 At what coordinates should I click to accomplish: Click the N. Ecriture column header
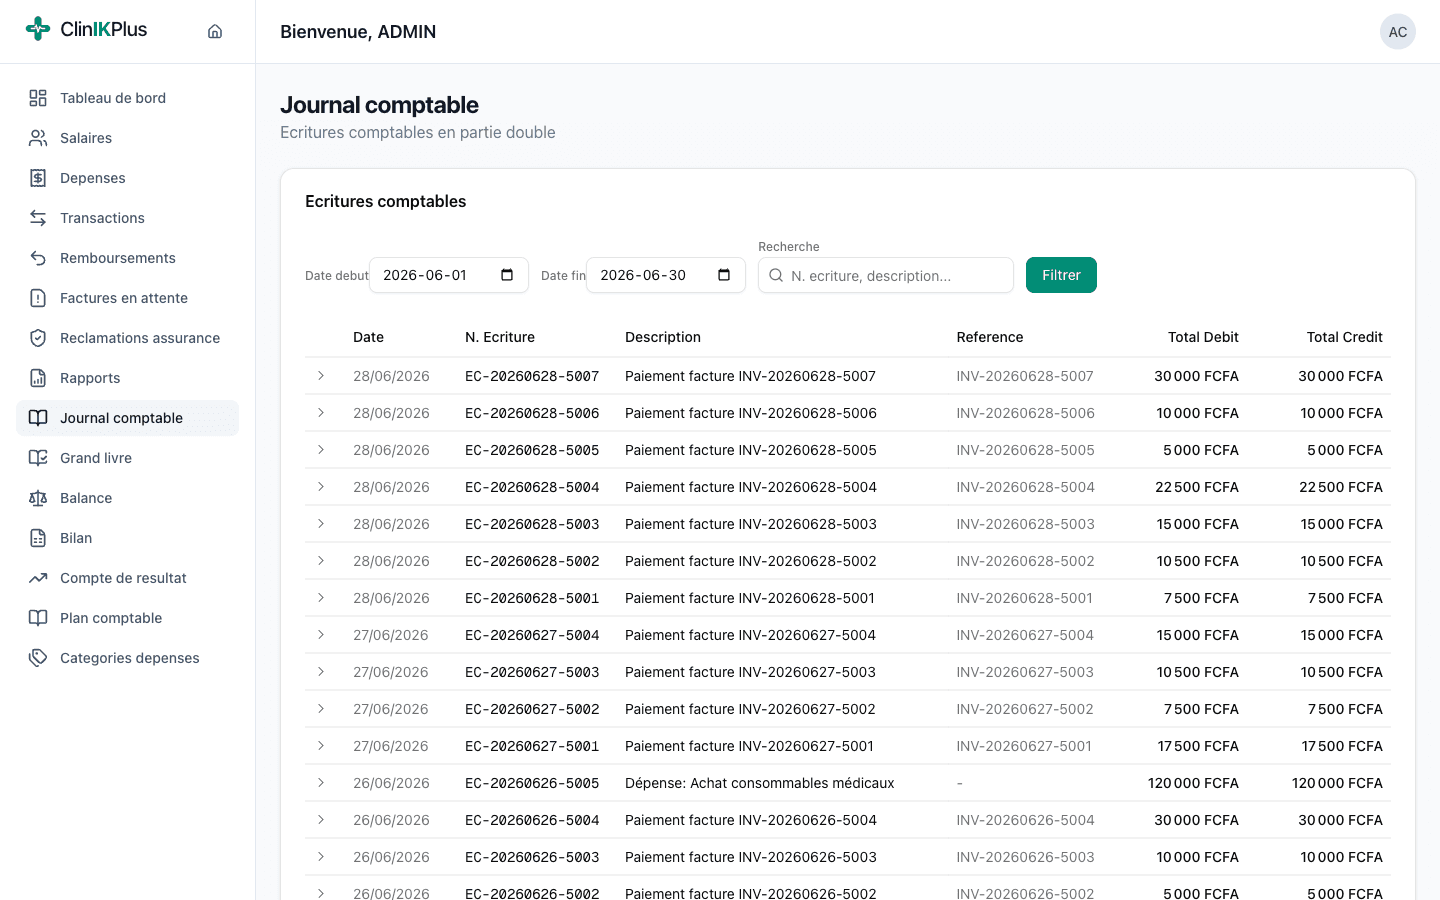500,337
